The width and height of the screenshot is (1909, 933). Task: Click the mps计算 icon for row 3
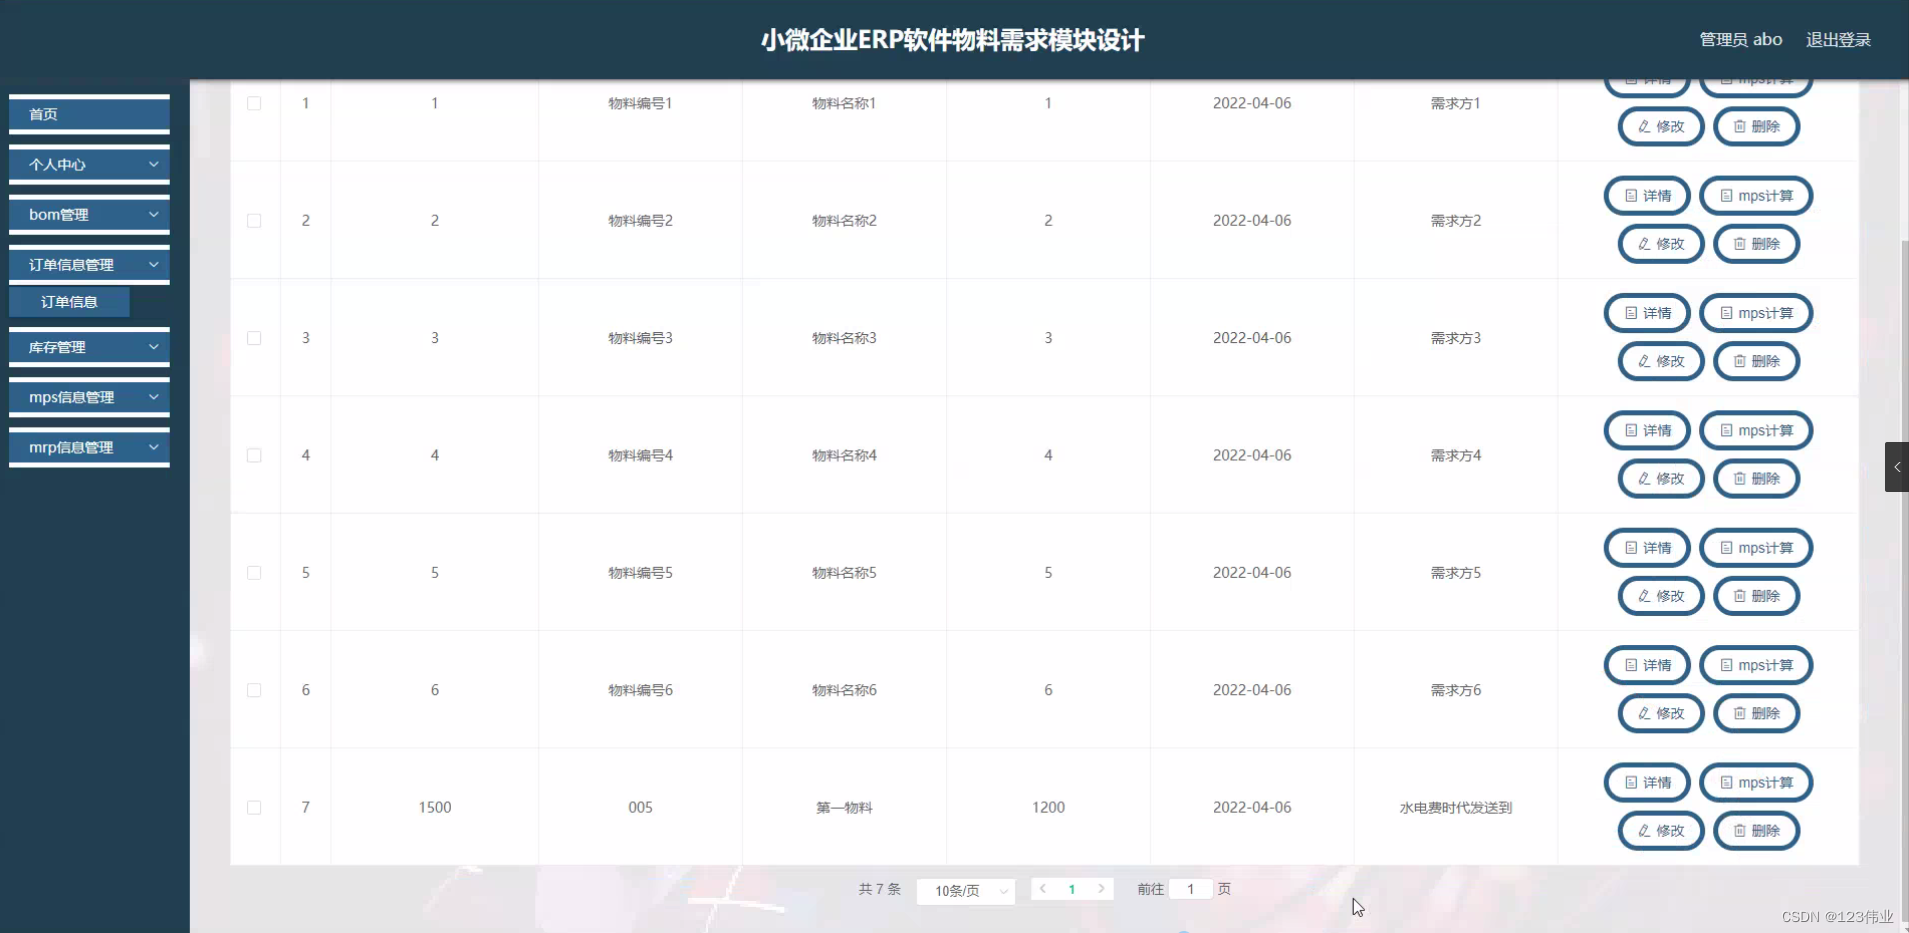pyautogui.click(x=1729, y=312)
